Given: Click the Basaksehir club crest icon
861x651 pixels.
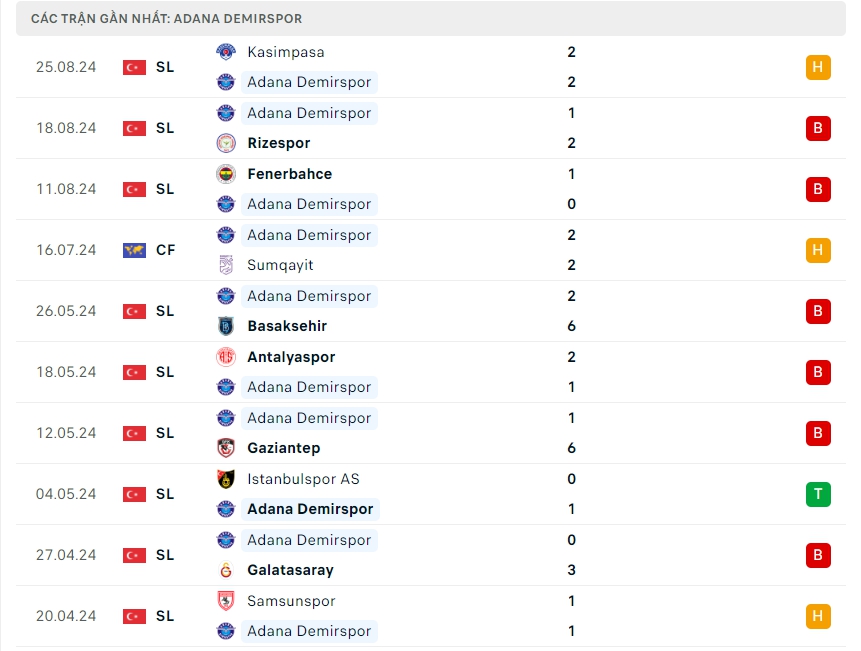Looking at the screenshot, I should pyautogui.click(x=226, y=326).
